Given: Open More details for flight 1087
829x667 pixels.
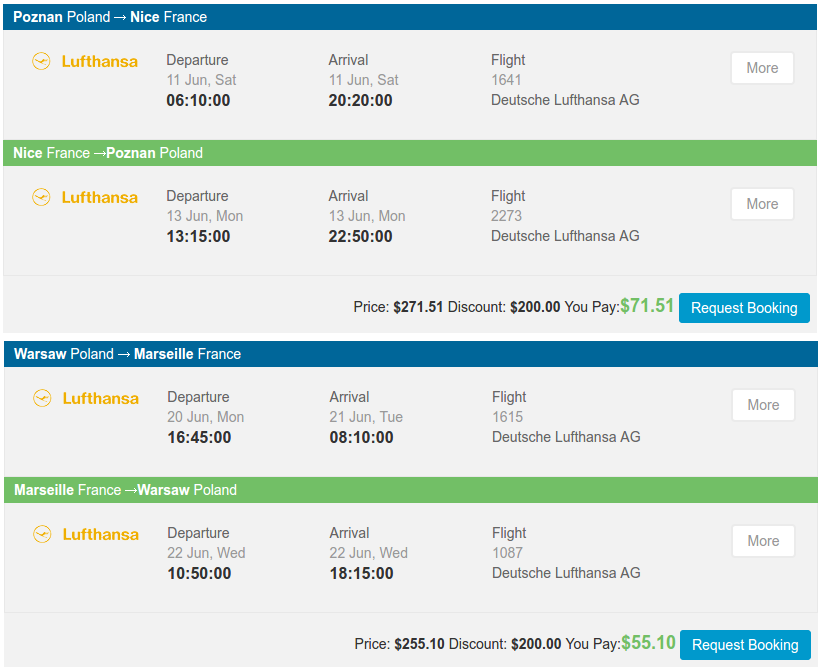Looking at the screenshot, I should [763, 541].
